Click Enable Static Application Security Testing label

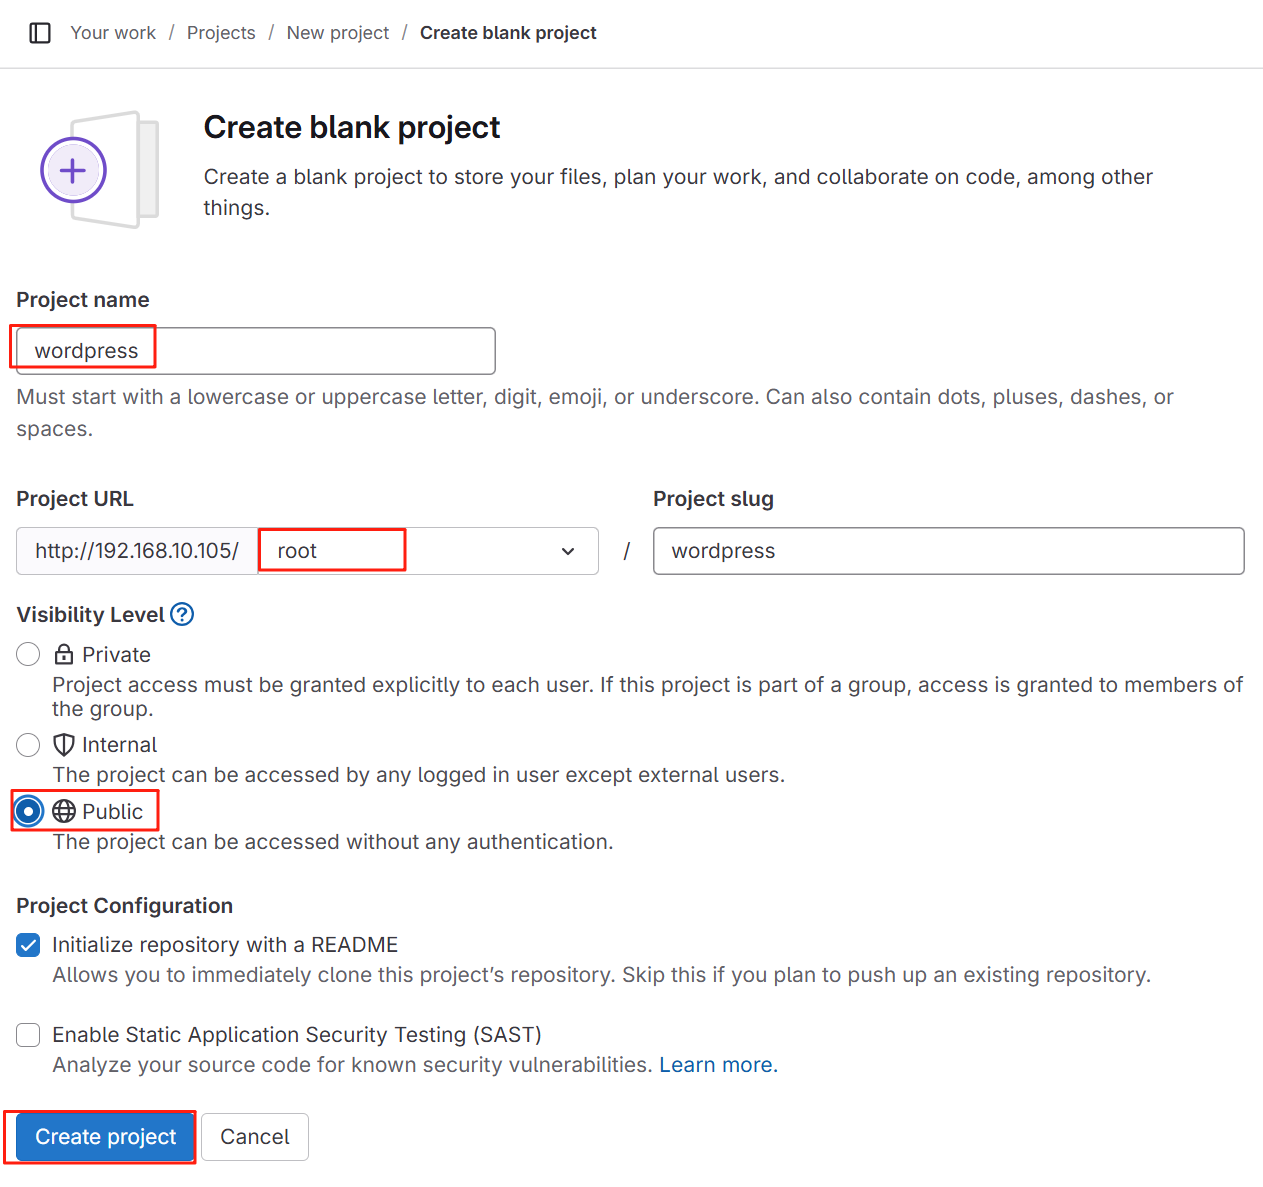(297, 1035)
